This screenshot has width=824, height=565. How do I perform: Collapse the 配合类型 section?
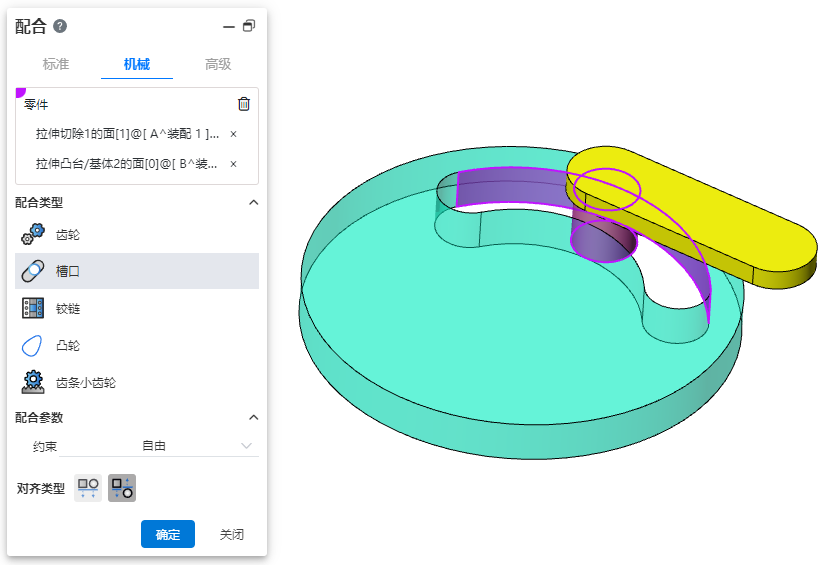(x=253, y=202)
